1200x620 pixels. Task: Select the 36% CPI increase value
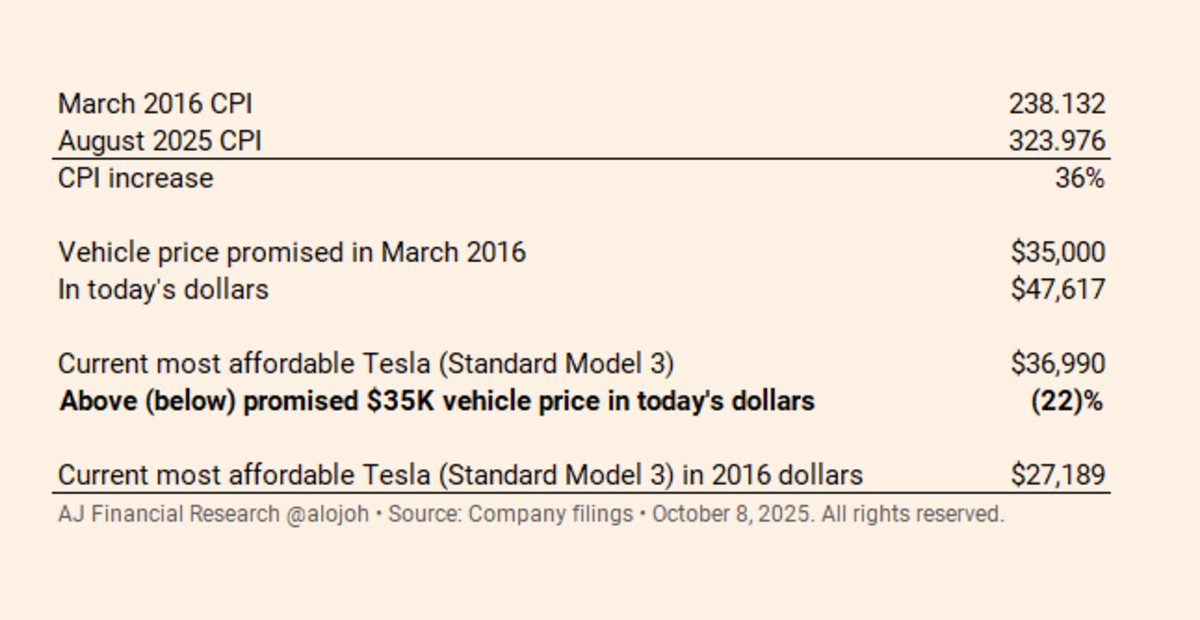[1080, 179]
